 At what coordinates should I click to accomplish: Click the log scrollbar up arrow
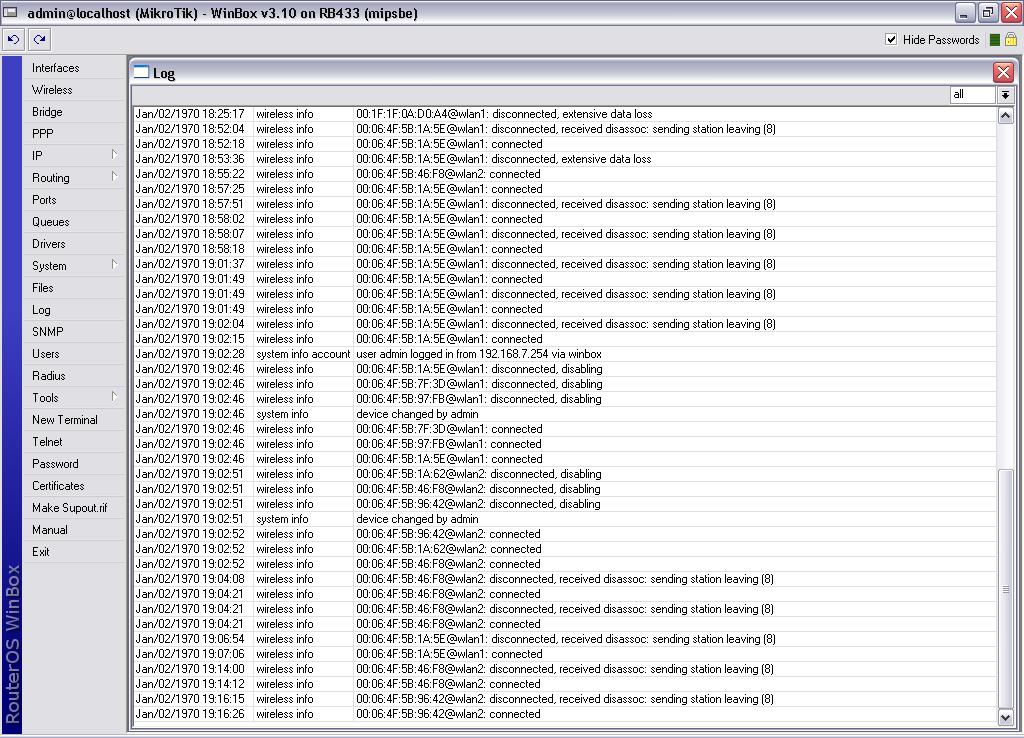1005,116
